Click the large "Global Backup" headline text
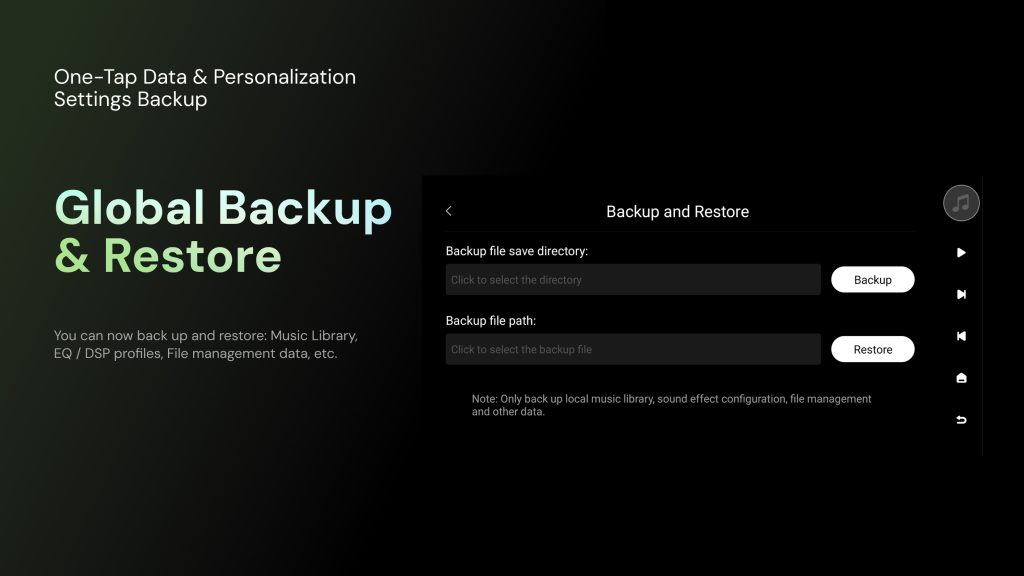The image size is (1024, 576). pos(223,207)
